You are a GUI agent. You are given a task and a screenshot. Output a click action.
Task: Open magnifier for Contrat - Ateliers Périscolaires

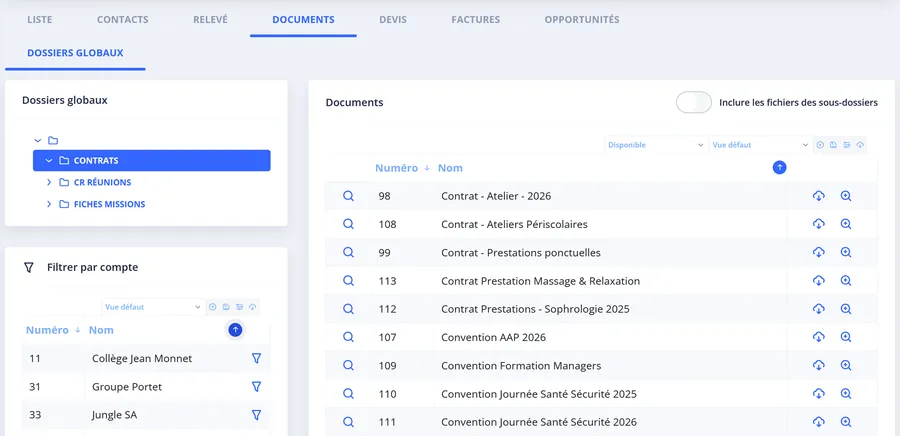(x=348, y=224)
